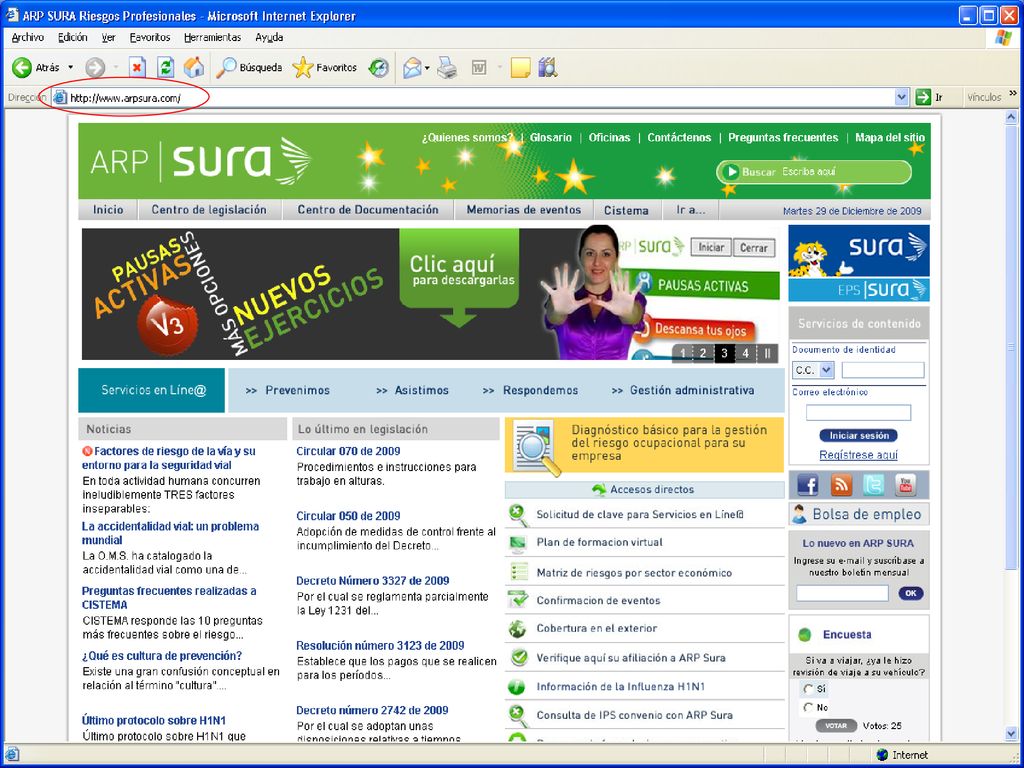The width and height of the screenshot is (1024, 768).
Task: Open the Edición menu
Action: pyautogui.click(x=72, y=37)
